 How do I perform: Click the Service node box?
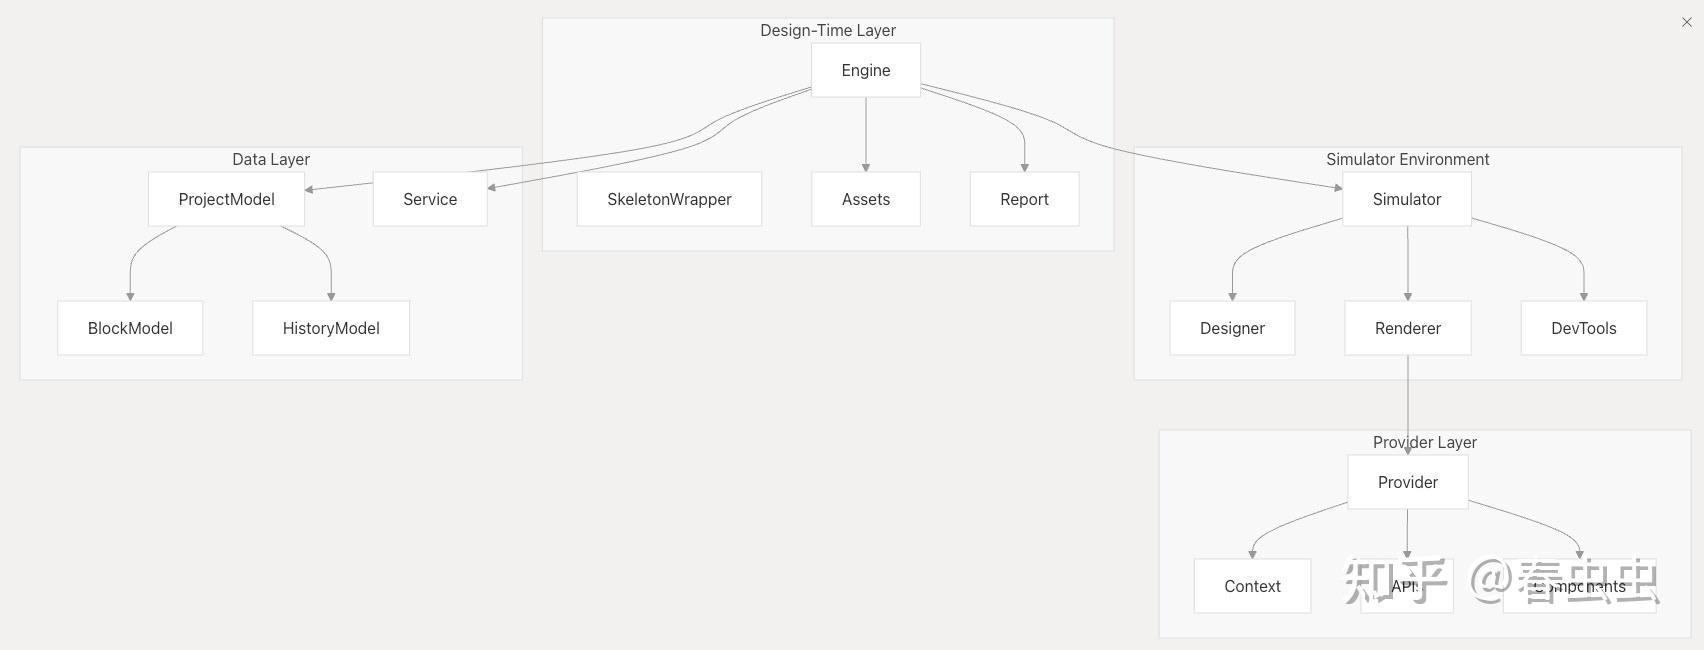pos(430,199)
